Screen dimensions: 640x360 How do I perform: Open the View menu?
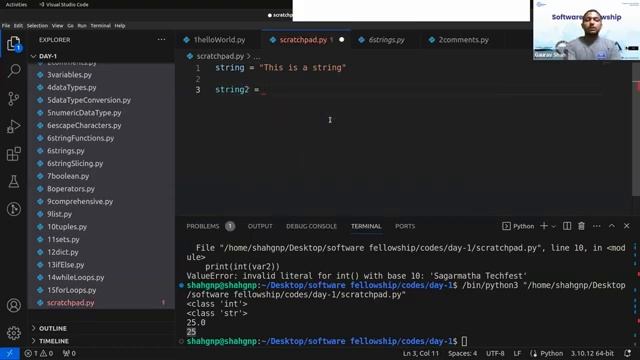[x=58, y=26]
